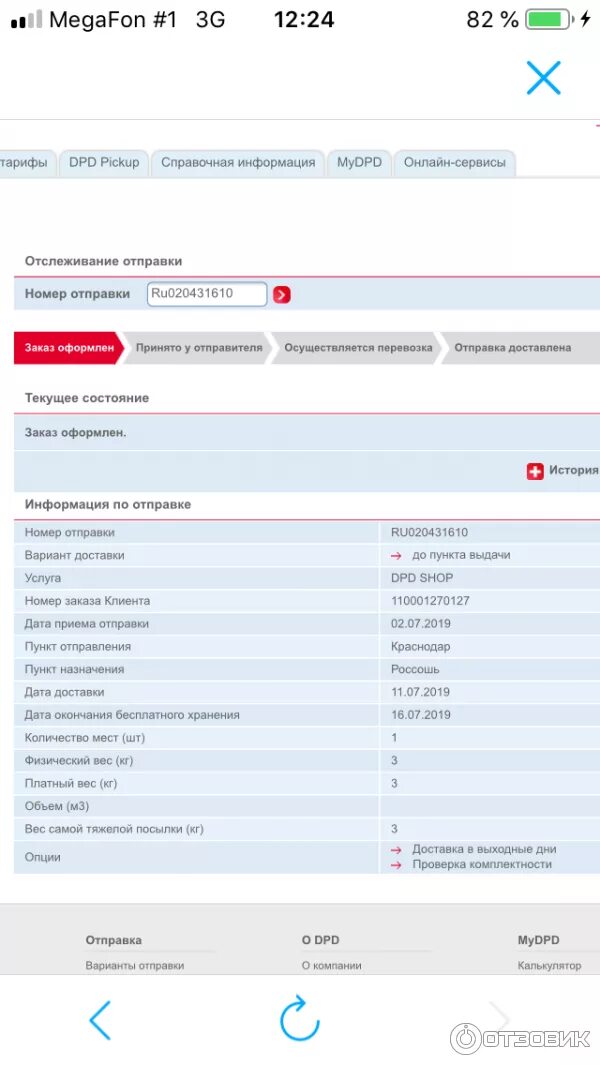
Task: Tap the battery indicator in the status bar
Action: coord(548,20)
